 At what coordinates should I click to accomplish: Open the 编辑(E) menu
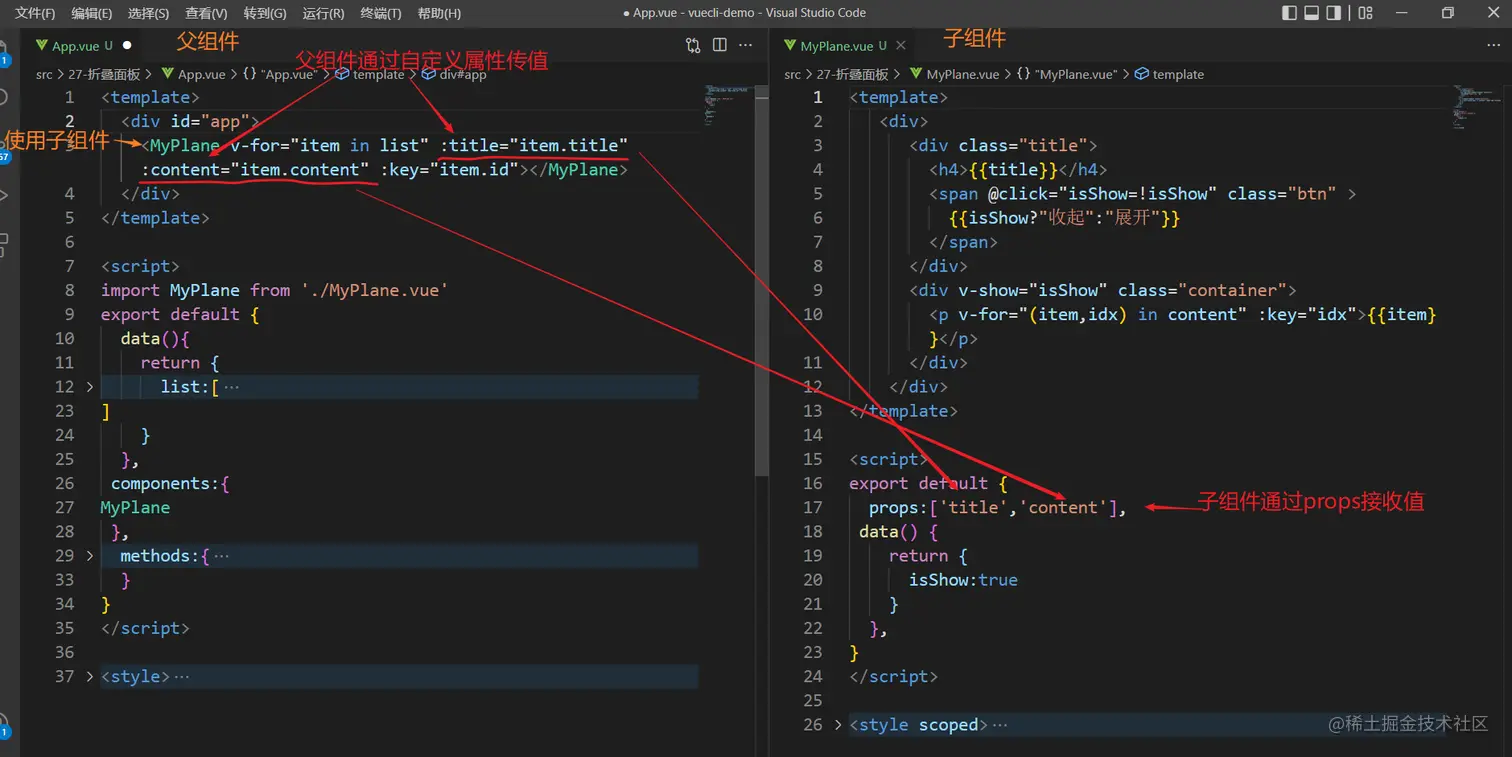point(92,13)
